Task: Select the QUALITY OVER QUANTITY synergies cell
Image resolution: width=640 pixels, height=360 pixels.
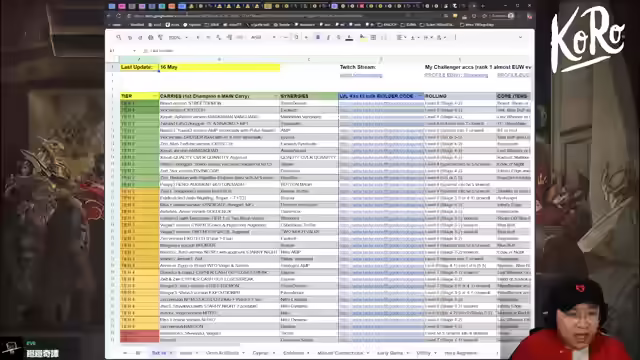Action: click(x=309, y=157)
